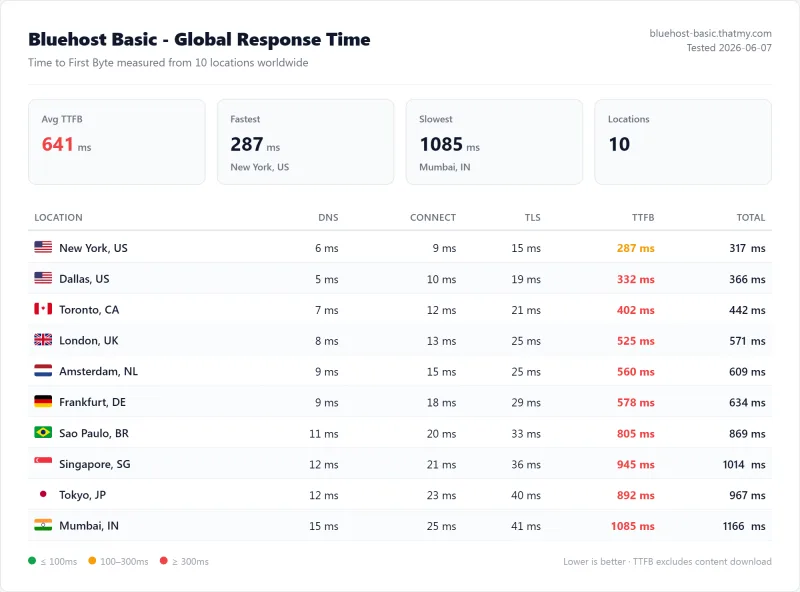
Task: Click the 40 ms TLS value for Tokyo
Action: point(526,495)
